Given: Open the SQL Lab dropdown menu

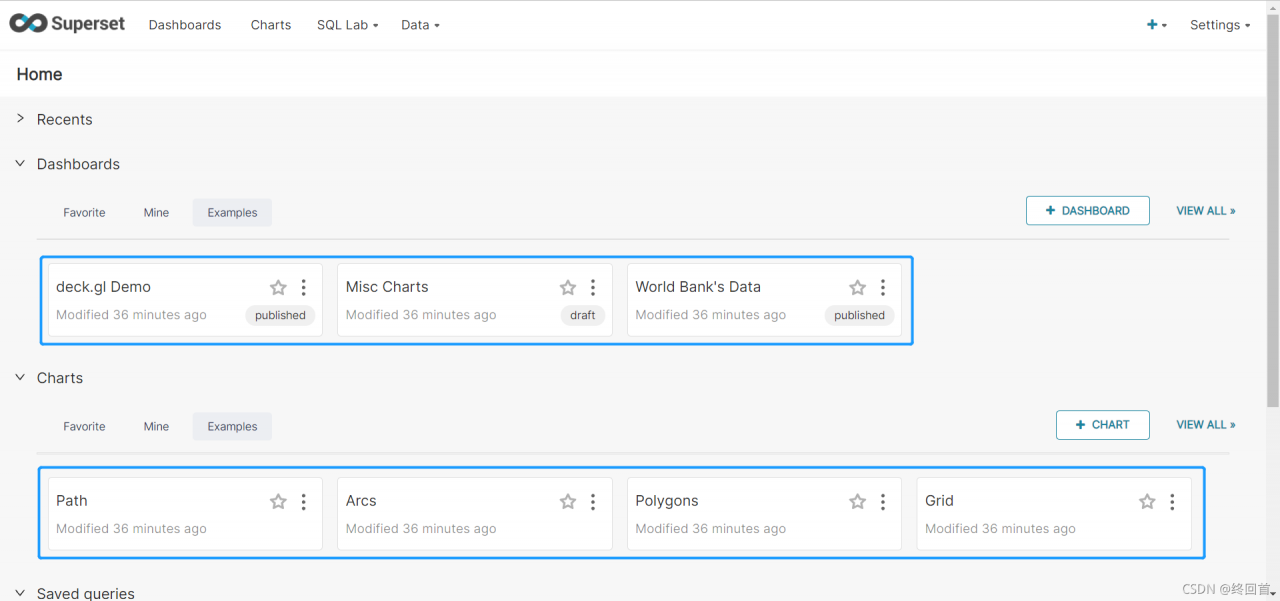Looking at the screenshot, I should tap(347, 25).
